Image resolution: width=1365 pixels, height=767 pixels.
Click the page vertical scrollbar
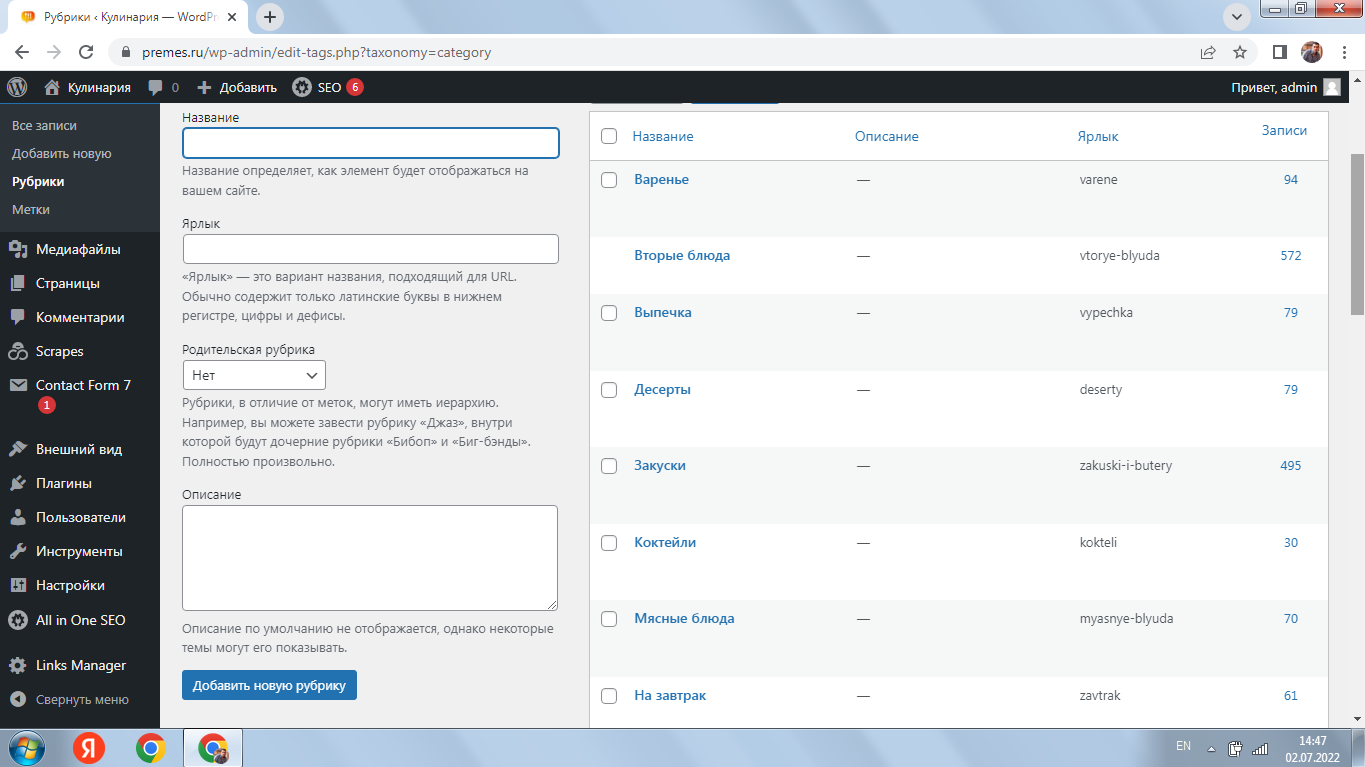click(1357, 235)
